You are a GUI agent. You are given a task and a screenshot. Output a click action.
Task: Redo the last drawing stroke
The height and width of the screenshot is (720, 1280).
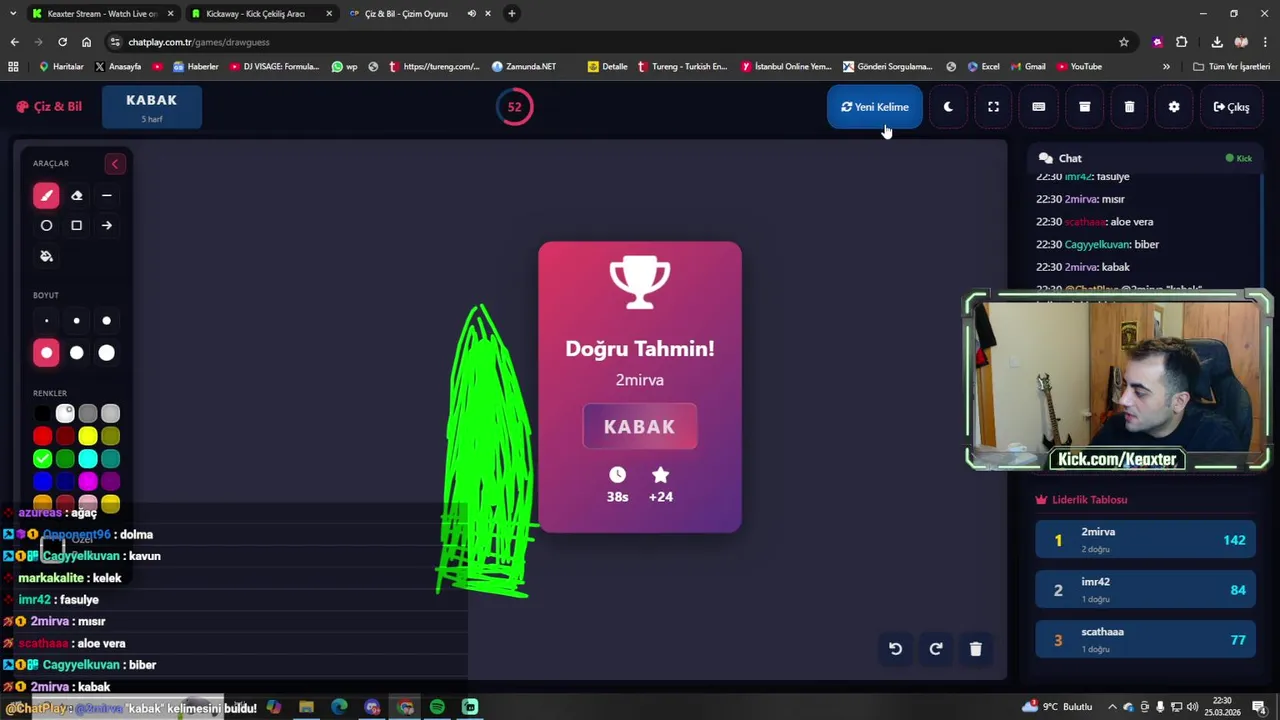pos(935,649)
